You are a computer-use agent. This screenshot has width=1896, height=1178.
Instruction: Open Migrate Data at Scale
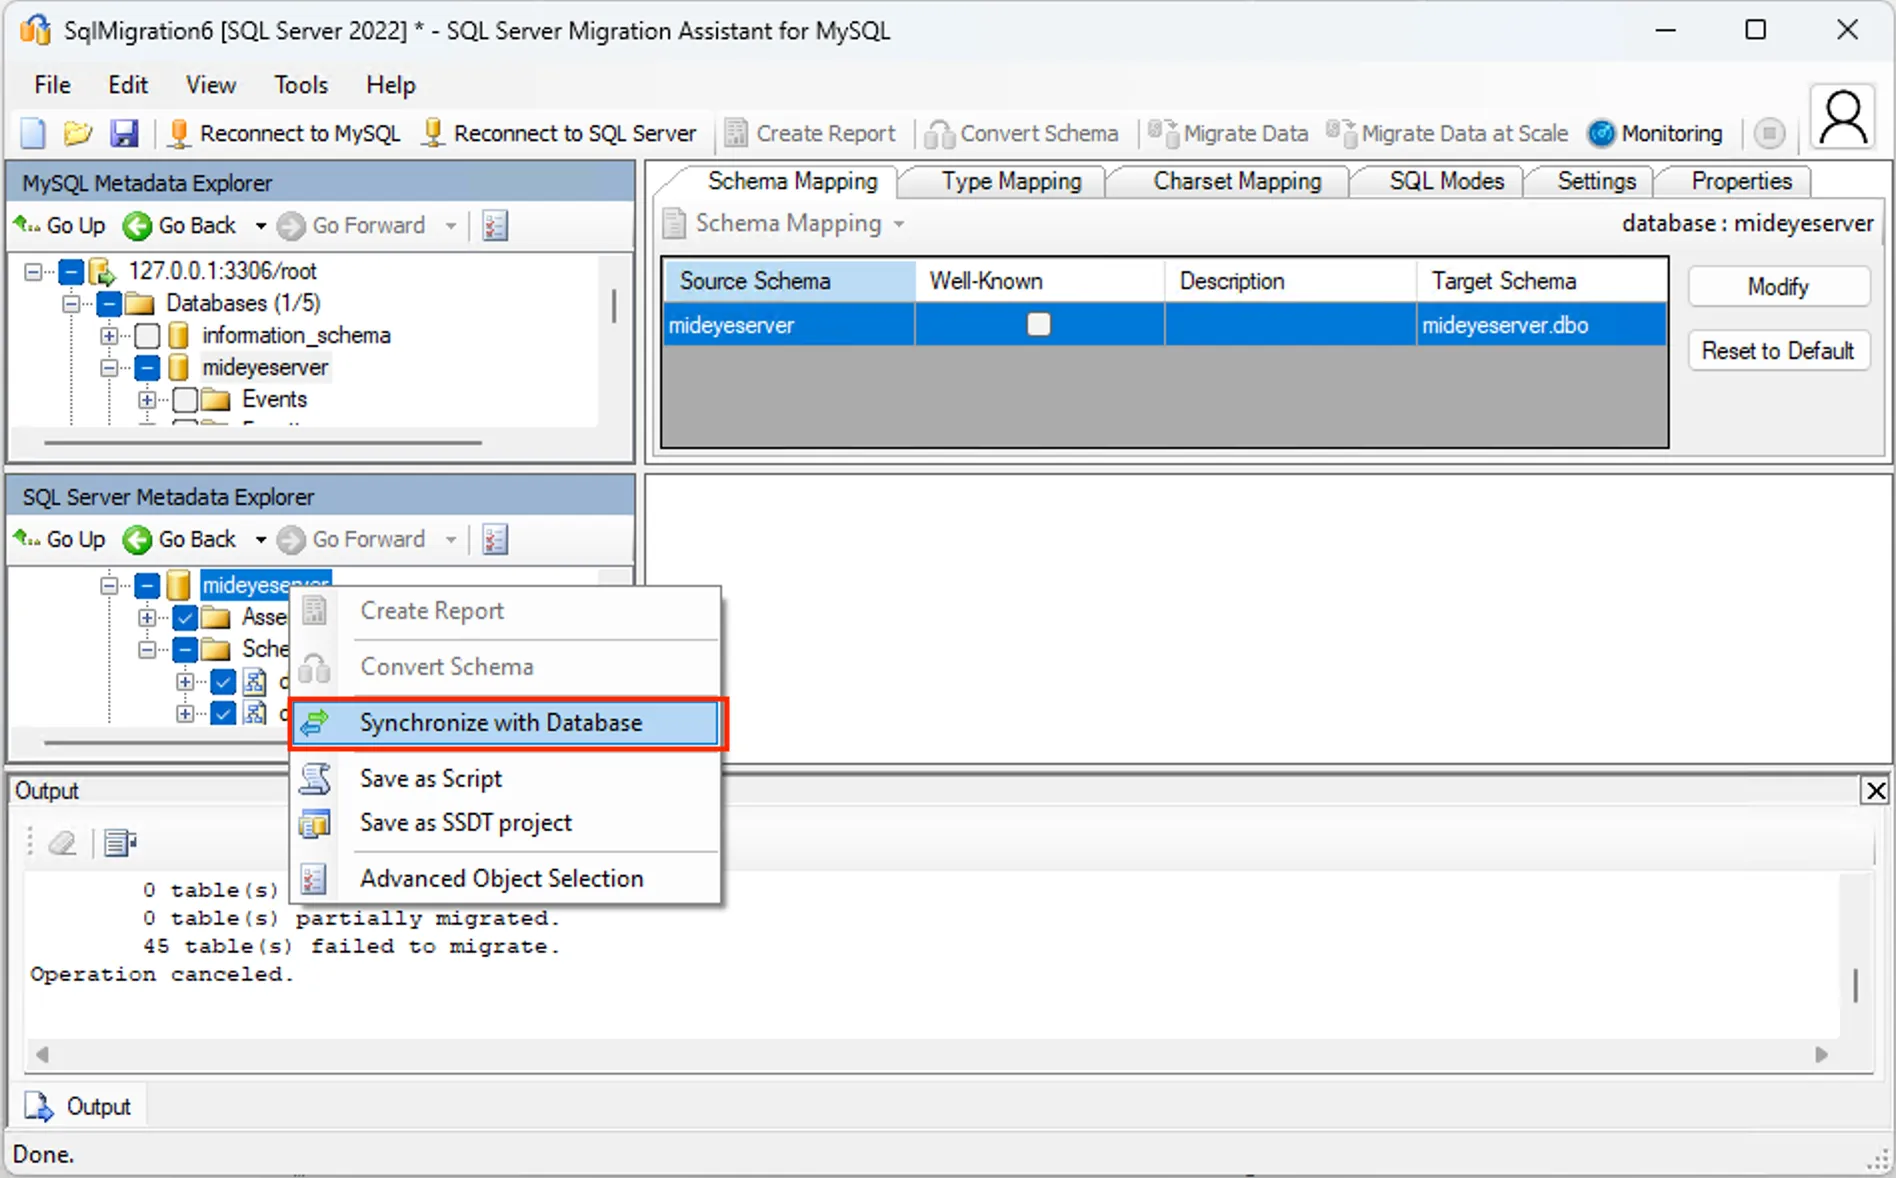[x=1342, y=133]
